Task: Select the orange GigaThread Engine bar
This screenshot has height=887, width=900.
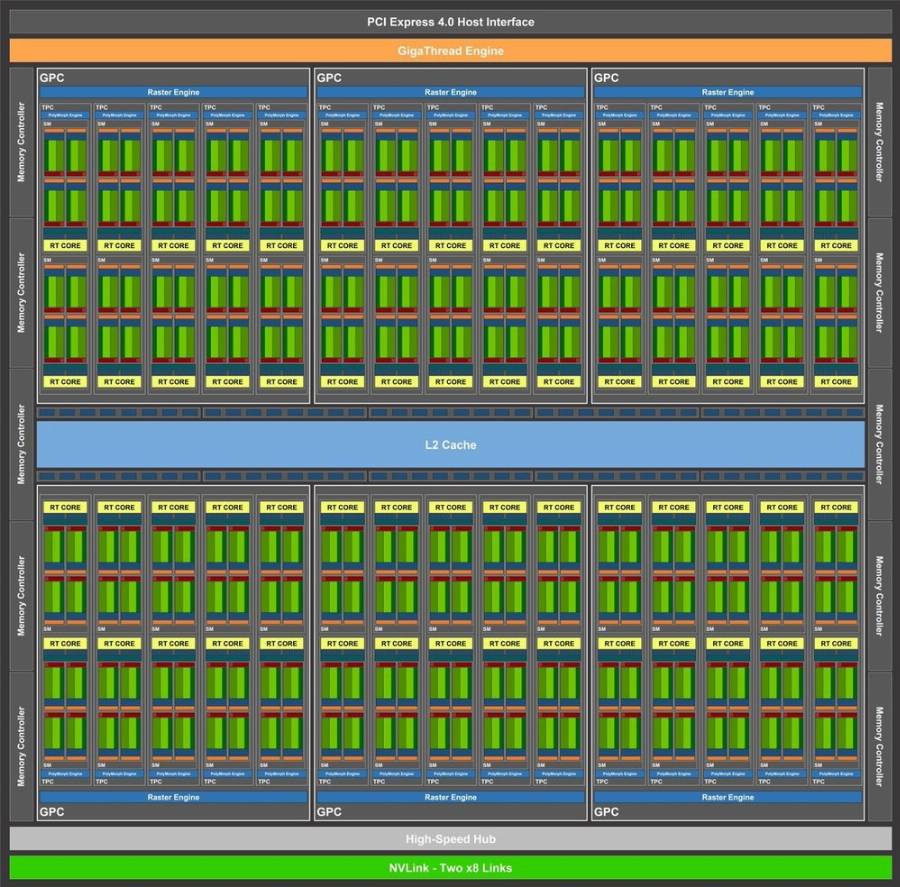Action: (x=451, y=51)
